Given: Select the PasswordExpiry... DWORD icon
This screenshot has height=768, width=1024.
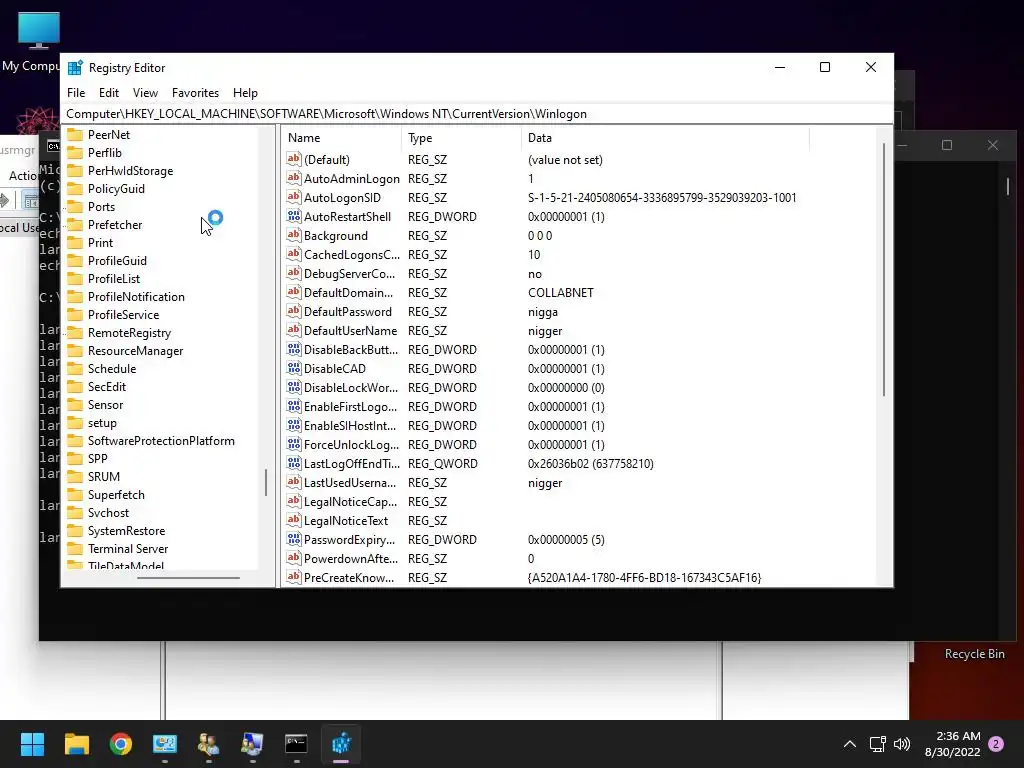Looking at the screenshot, I should (294, 539).
